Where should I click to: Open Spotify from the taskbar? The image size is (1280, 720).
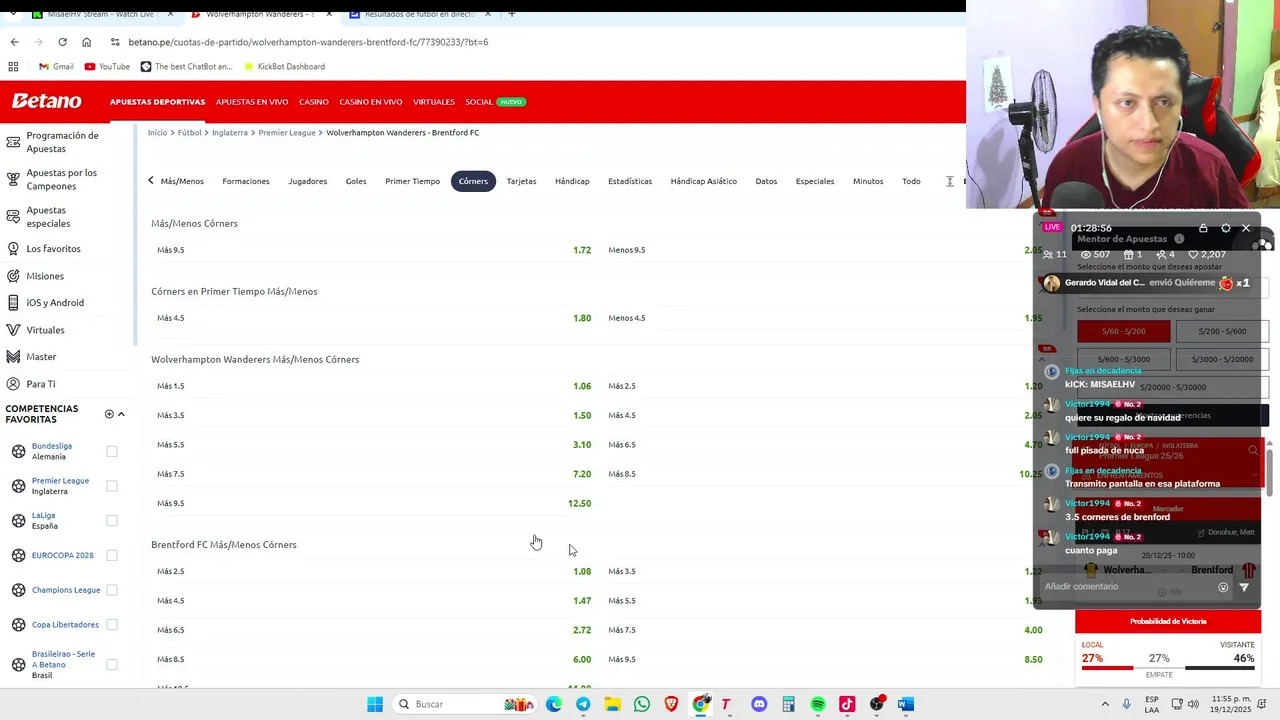pos(818,704)
